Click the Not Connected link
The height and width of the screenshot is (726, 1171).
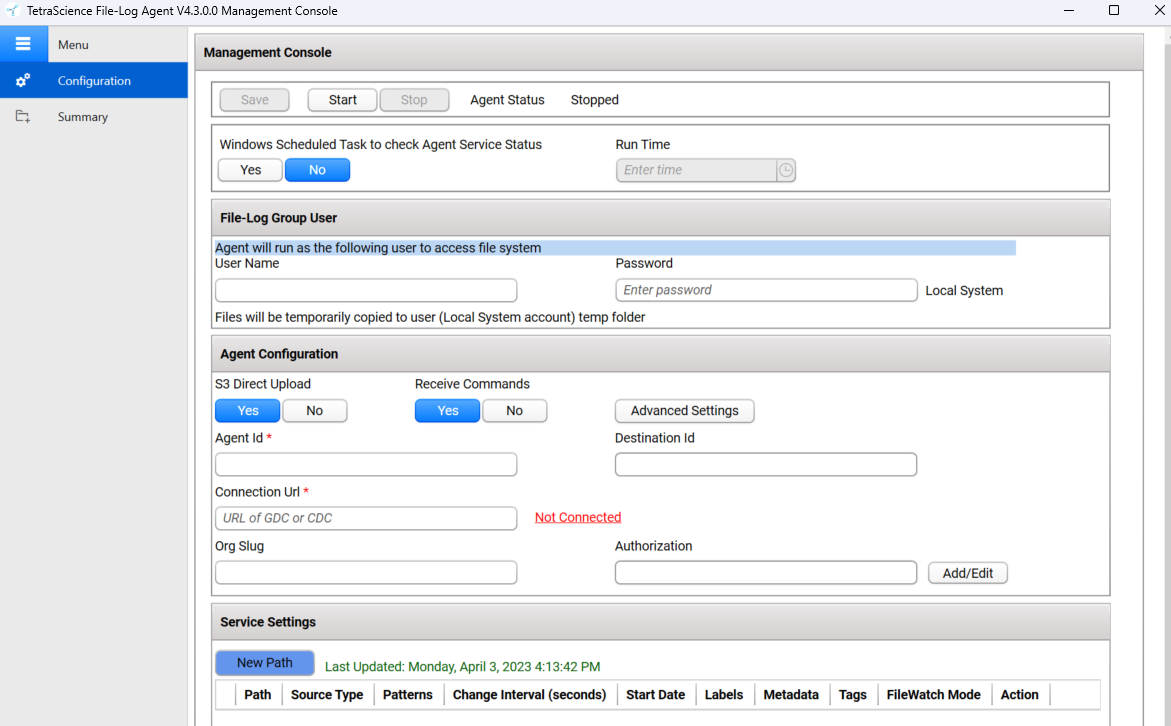(577, 517)
